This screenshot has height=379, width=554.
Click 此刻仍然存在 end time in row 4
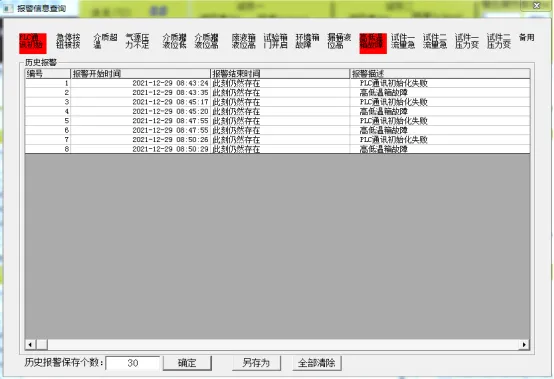pos(236,111)
